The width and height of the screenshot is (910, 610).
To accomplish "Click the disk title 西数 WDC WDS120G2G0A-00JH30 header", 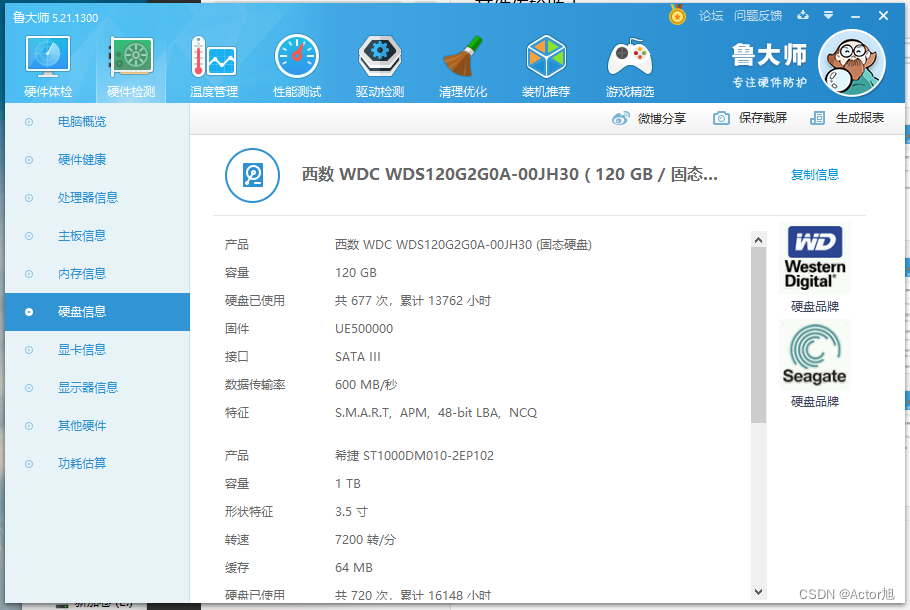I will 509,174.
